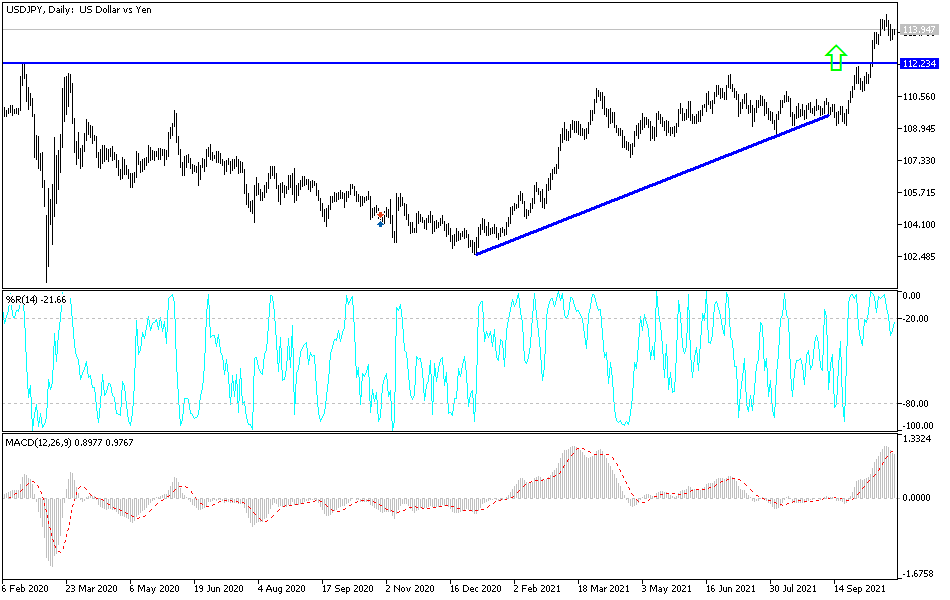Click the %R(14) -21.66 indicator label

point(38,297)
